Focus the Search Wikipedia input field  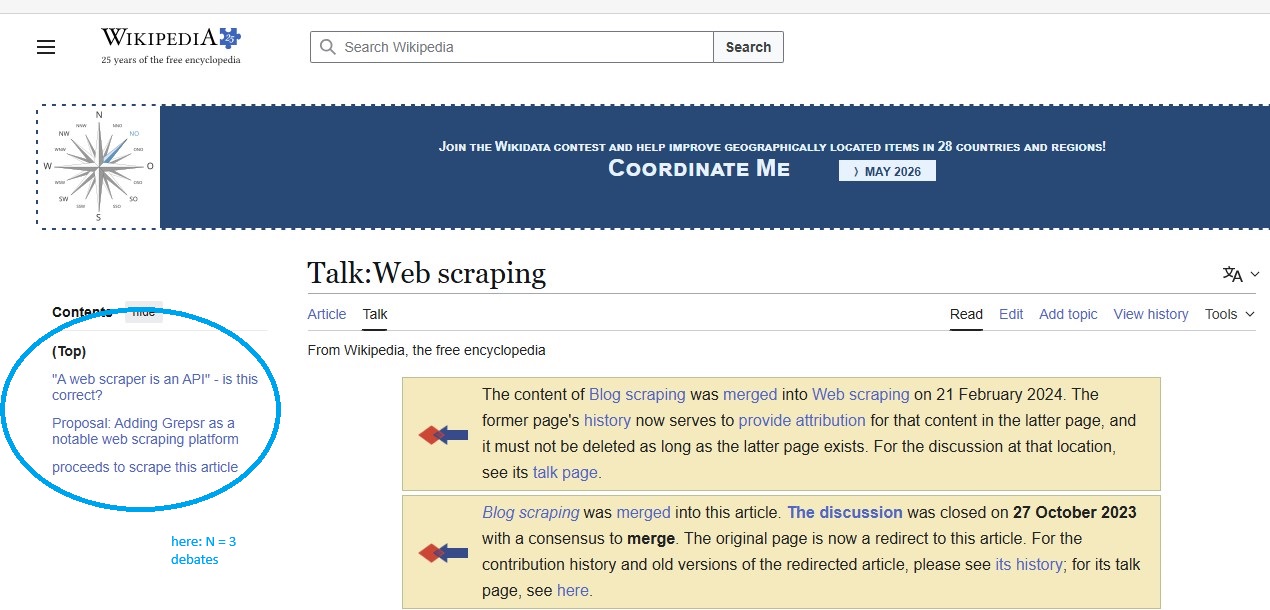coord(512,47)
